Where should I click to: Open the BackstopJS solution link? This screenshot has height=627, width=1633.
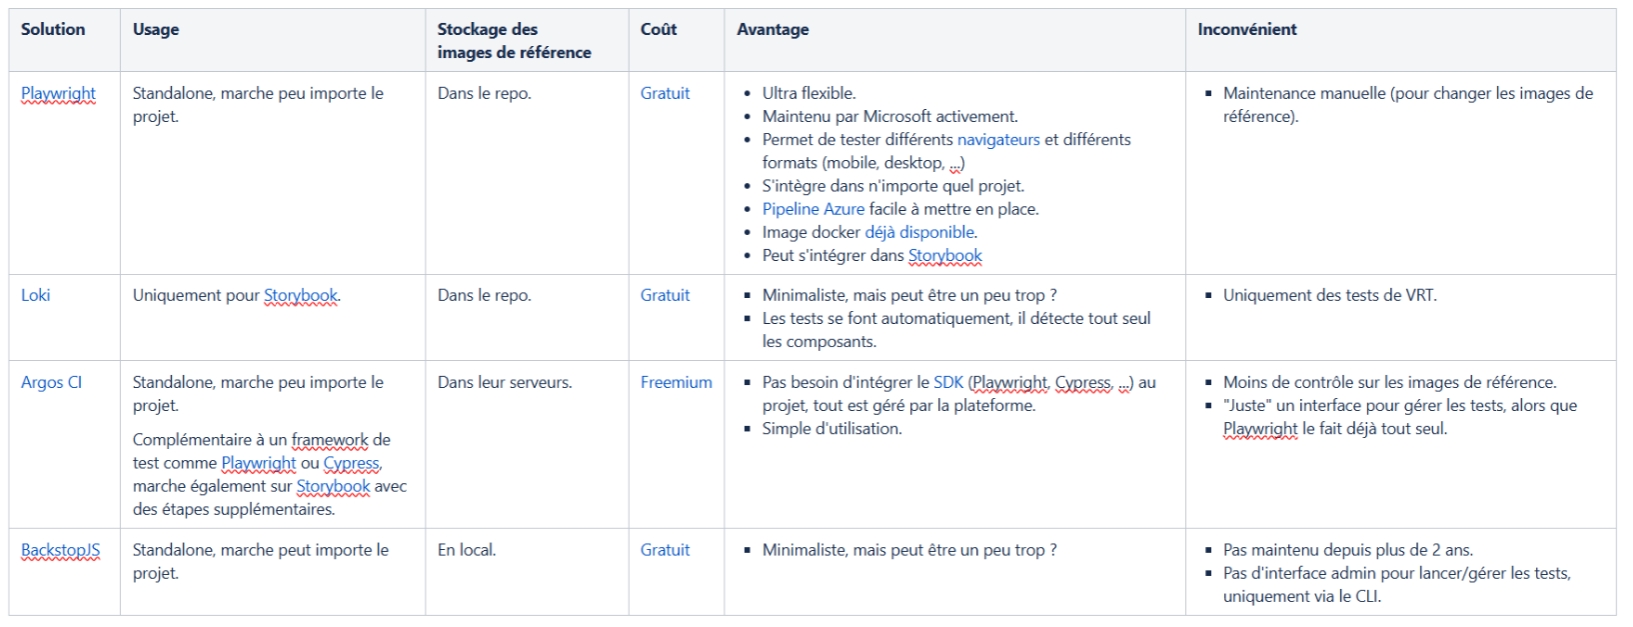tap(60, 550)
